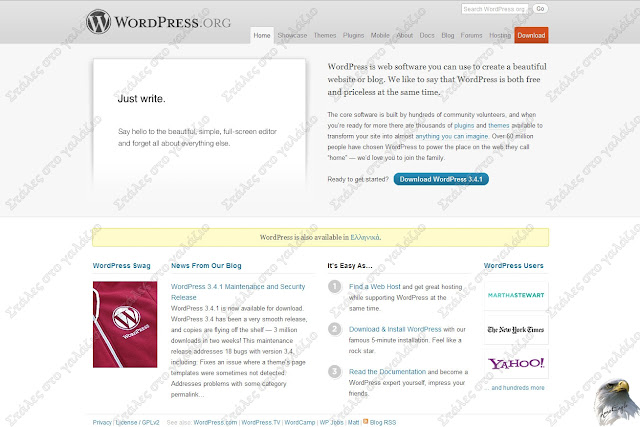Open the Blog menu item
640x427 pixels.
(x=448, y=36)
